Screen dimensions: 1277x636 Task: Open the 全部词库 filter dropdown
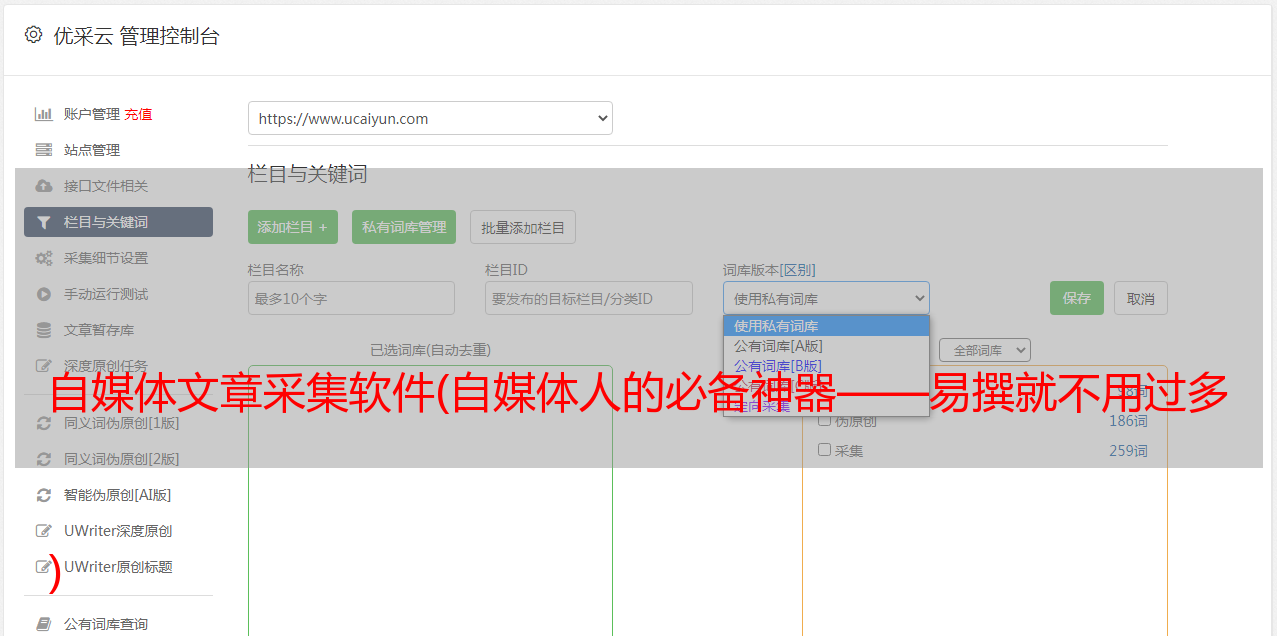point(984,351)
